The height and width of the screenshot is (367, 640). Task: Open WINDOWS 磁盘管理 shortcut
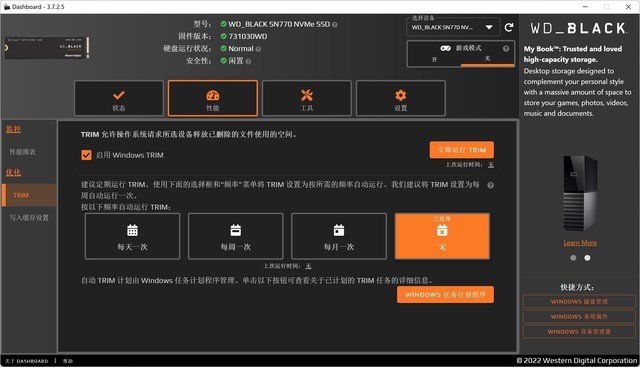click(x=579, y=302)
